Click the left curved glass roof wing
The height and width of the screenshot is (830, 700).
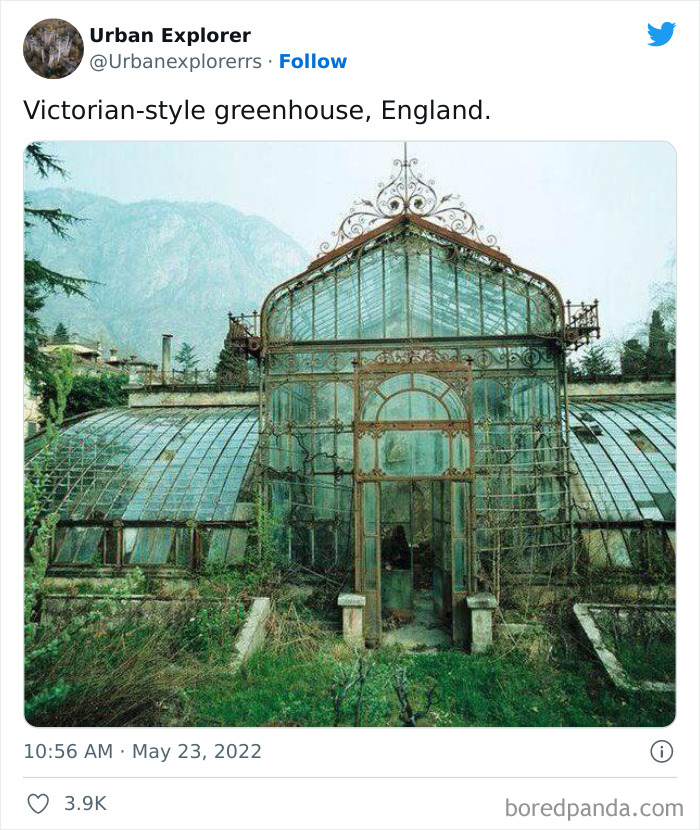150,460
